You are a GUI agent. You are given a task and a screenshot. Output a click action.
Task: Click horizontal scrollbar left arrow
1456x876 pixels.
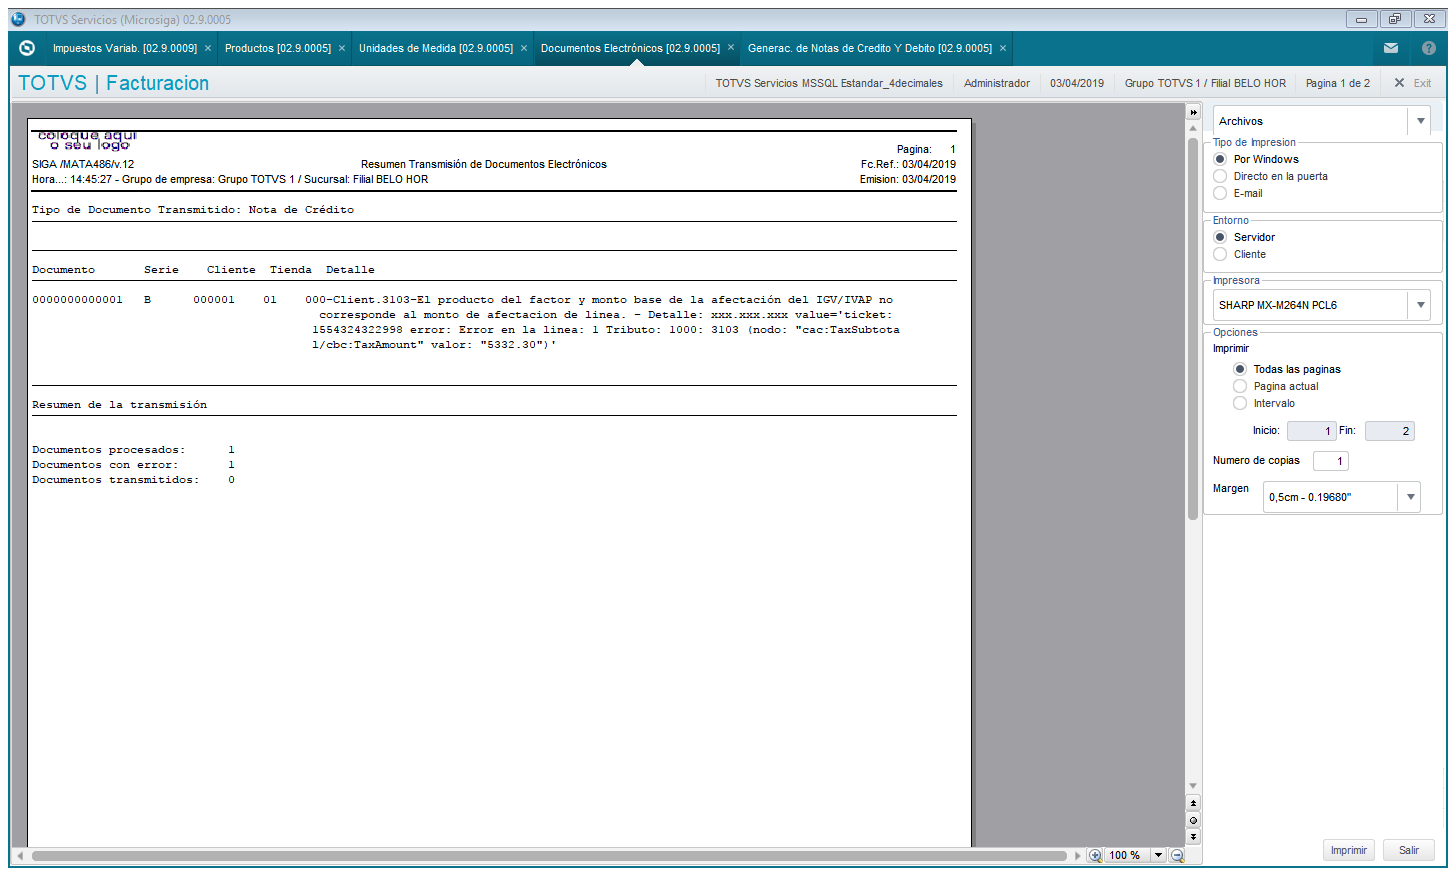pyautogui.click(x=22, y=856)
